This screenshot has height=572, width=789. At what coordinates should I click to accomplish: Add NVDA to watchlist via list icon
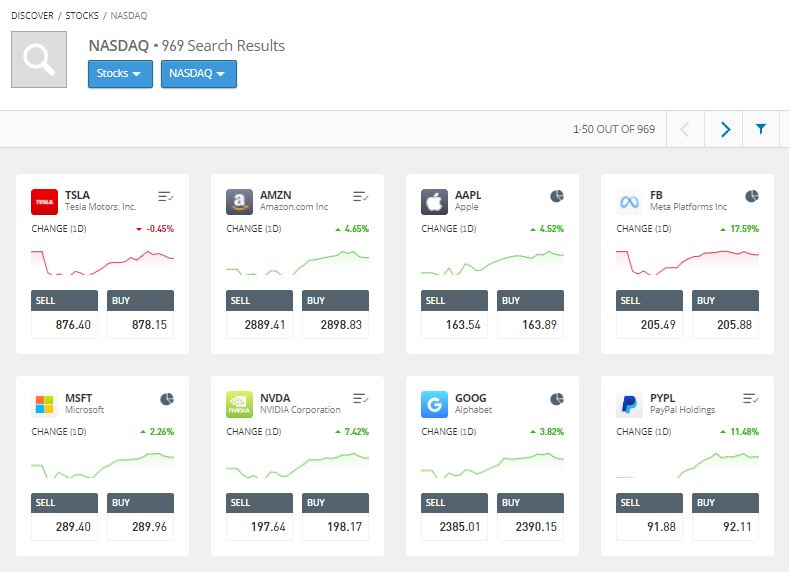coord(360,399)
